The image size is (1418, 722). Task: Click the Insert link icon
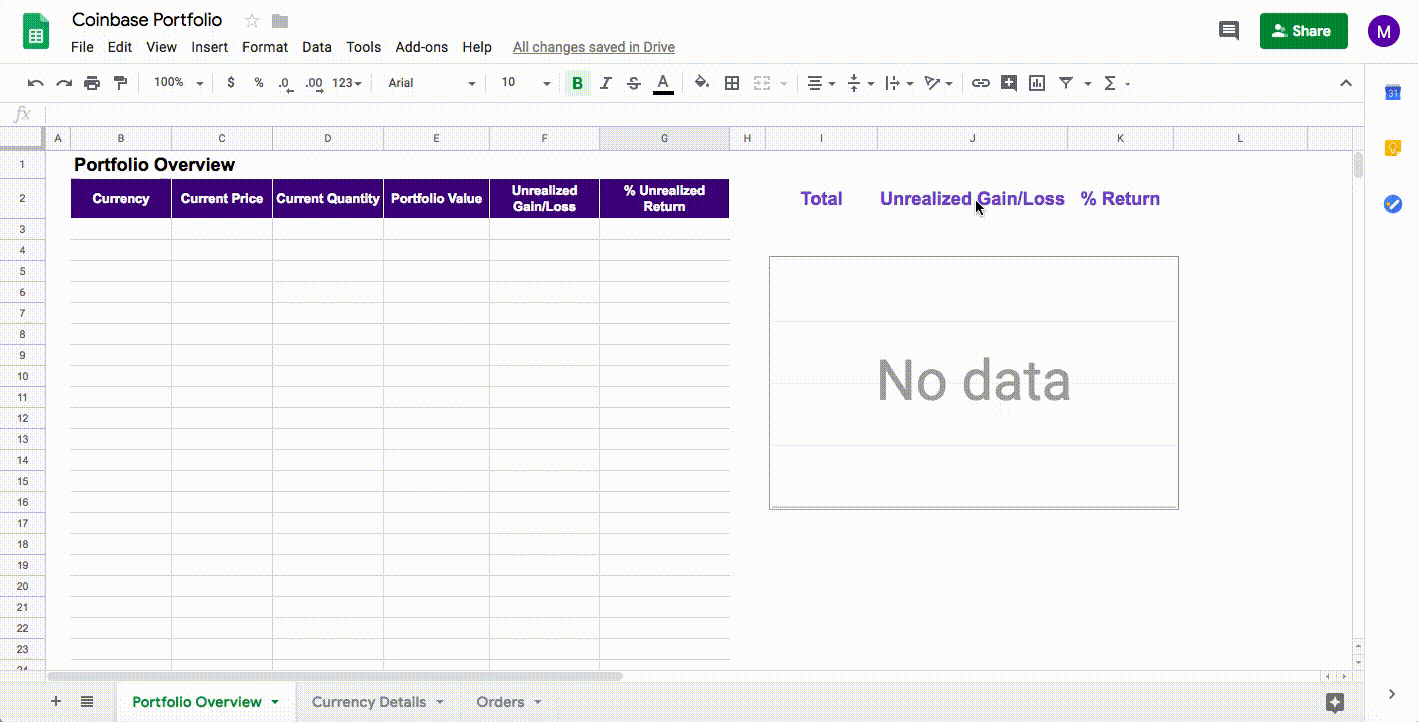click(981, 83)
